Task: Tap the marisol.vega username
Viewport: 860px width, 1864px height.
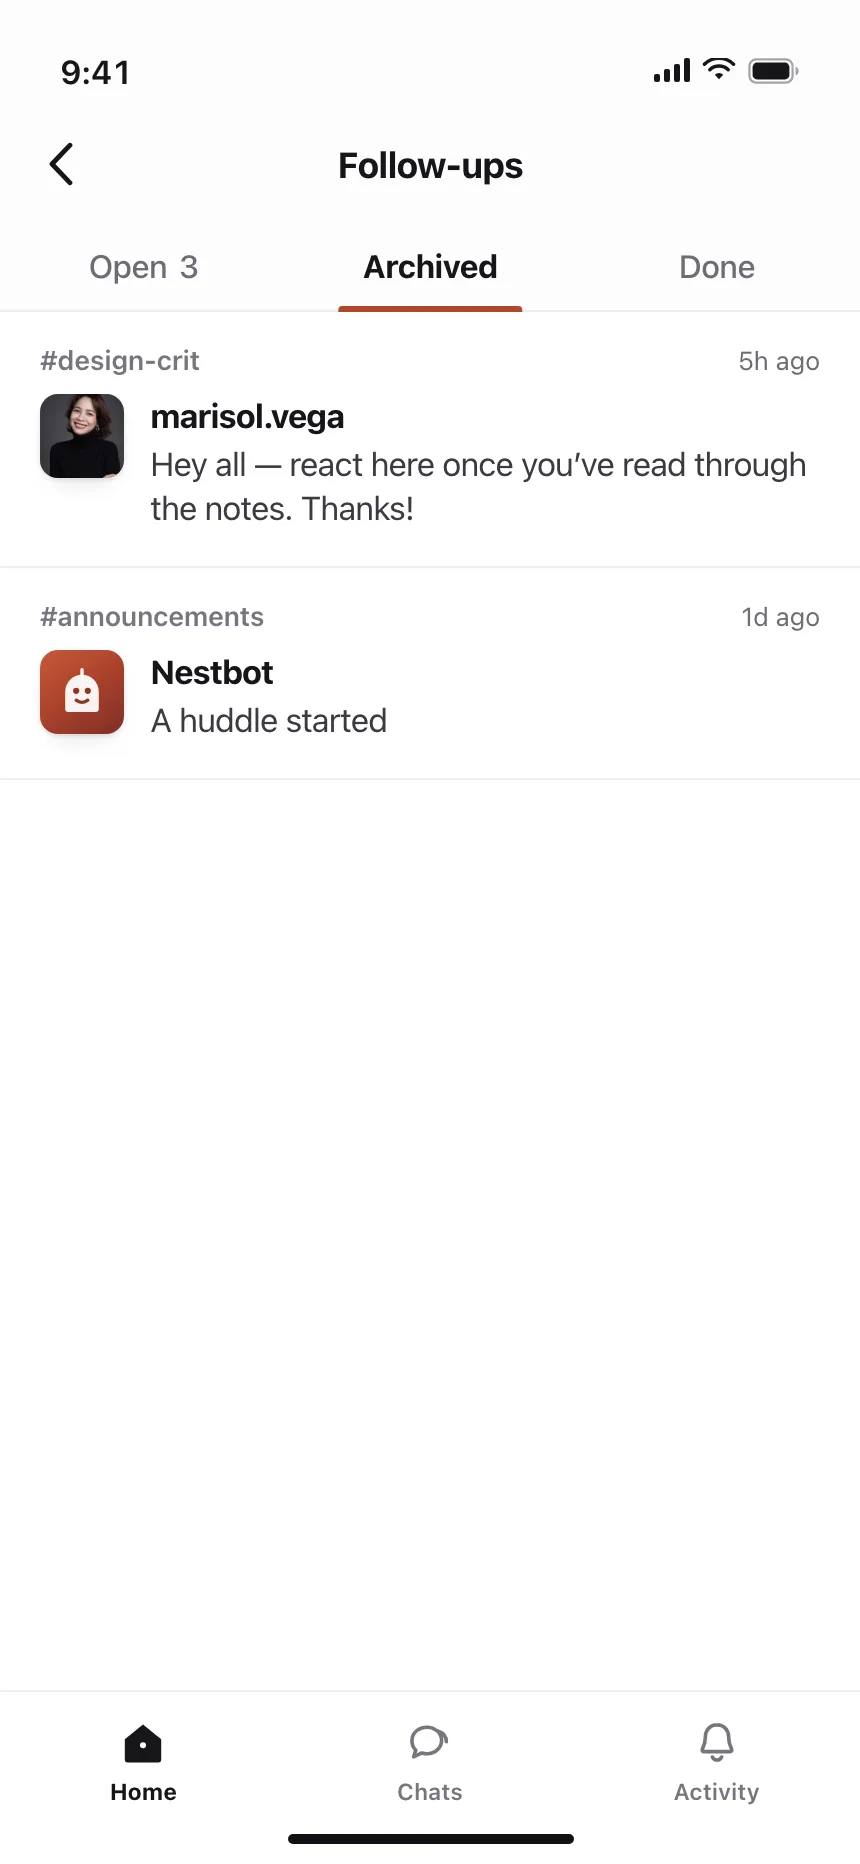Action: [247, 417]
